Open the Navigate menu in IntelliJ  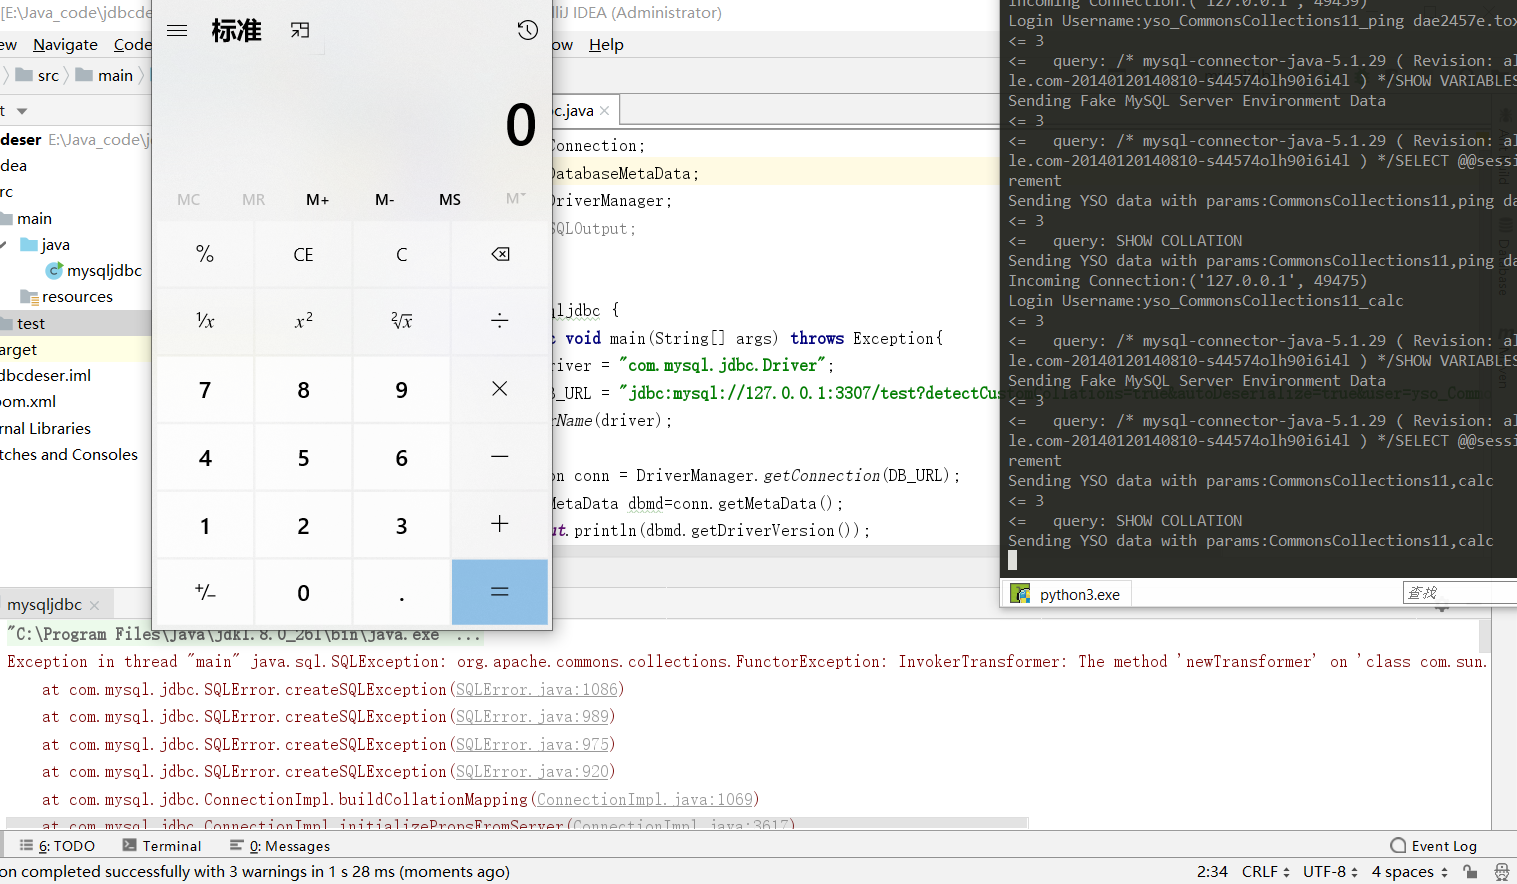tap(65, 44)
